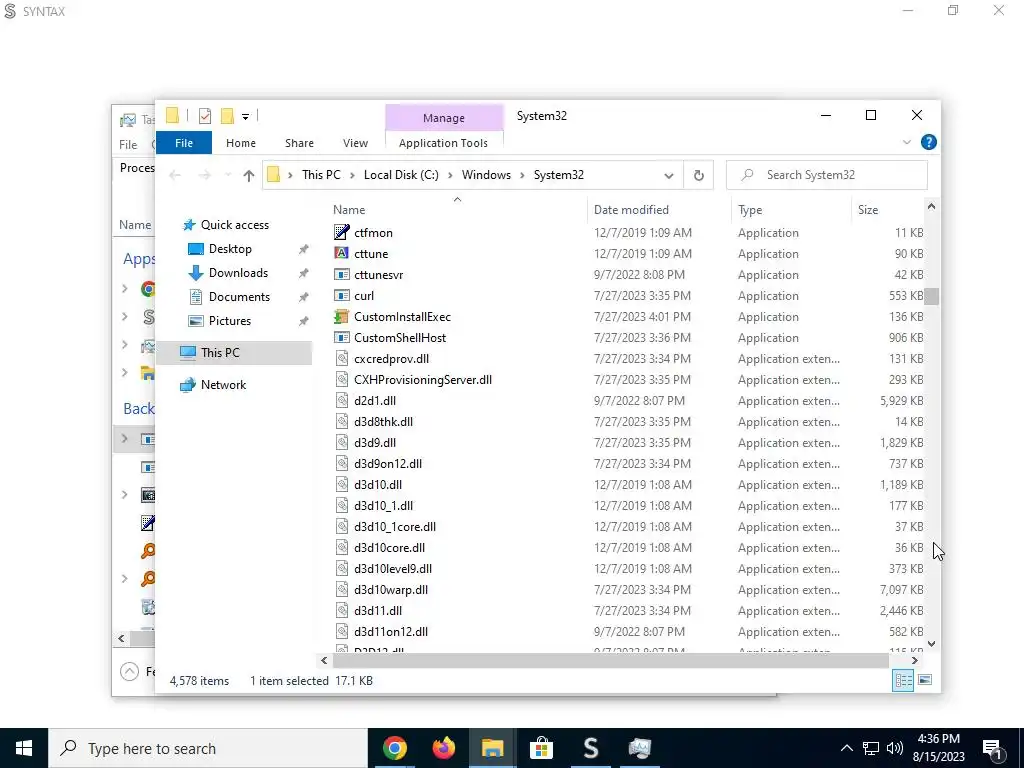The width and height of the screenshot is (1024, 768).
Task: Click the Search System32 box
Action: pos(827,175)
